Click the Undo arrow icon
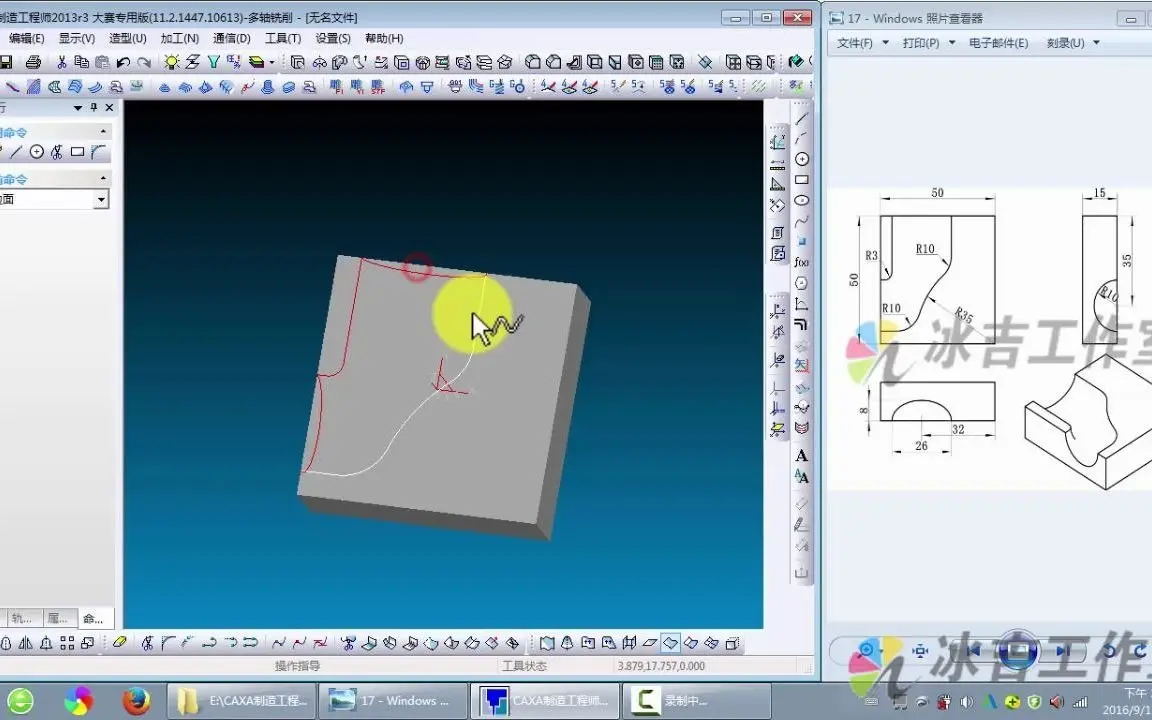Screen dimensions: 1152x720 (x=123, y=62)
